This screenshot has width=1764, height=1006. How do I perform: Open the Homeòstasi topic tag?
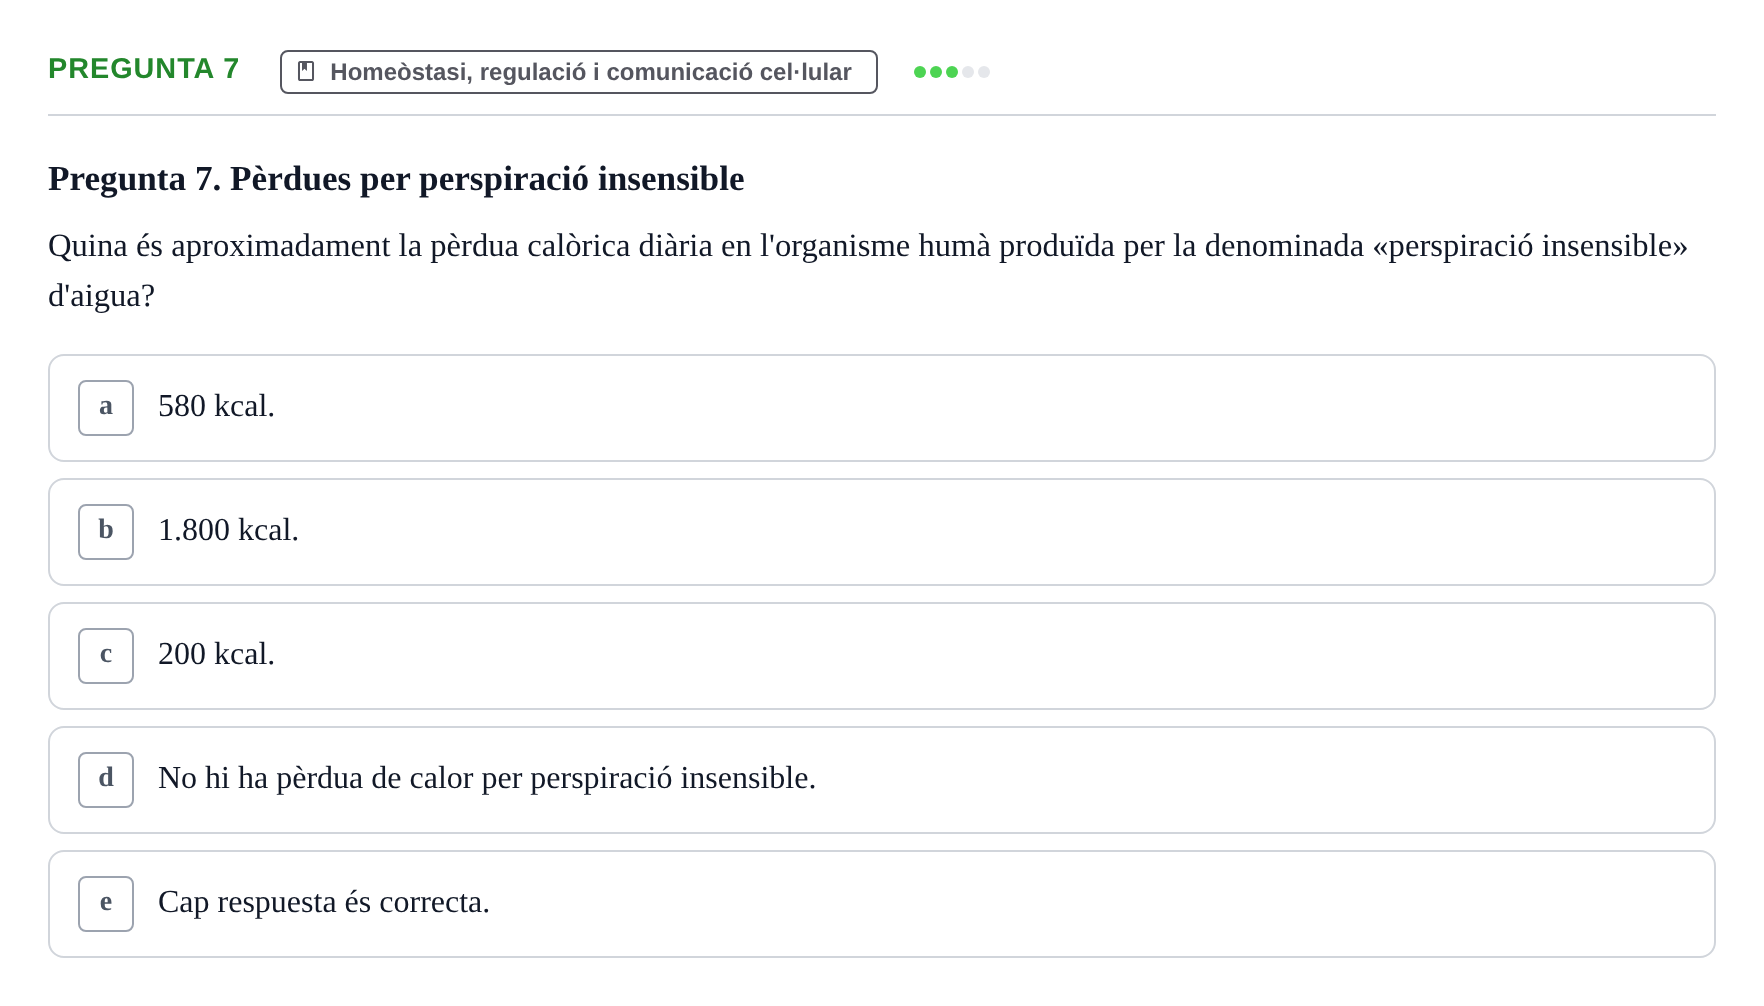(x=579, y=72)
